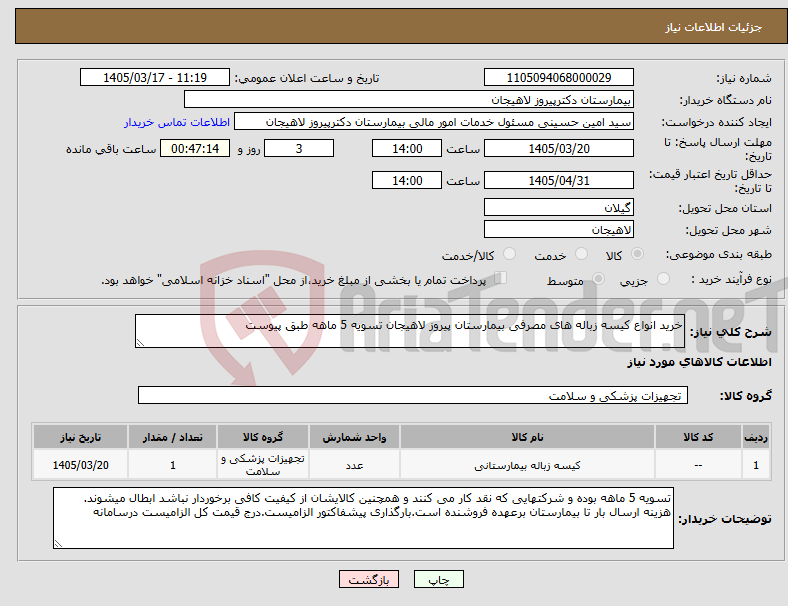Select the خدمت radio button
Viewport: 788px width, 606px height.
pyautogui.click(x=581, y=254)
